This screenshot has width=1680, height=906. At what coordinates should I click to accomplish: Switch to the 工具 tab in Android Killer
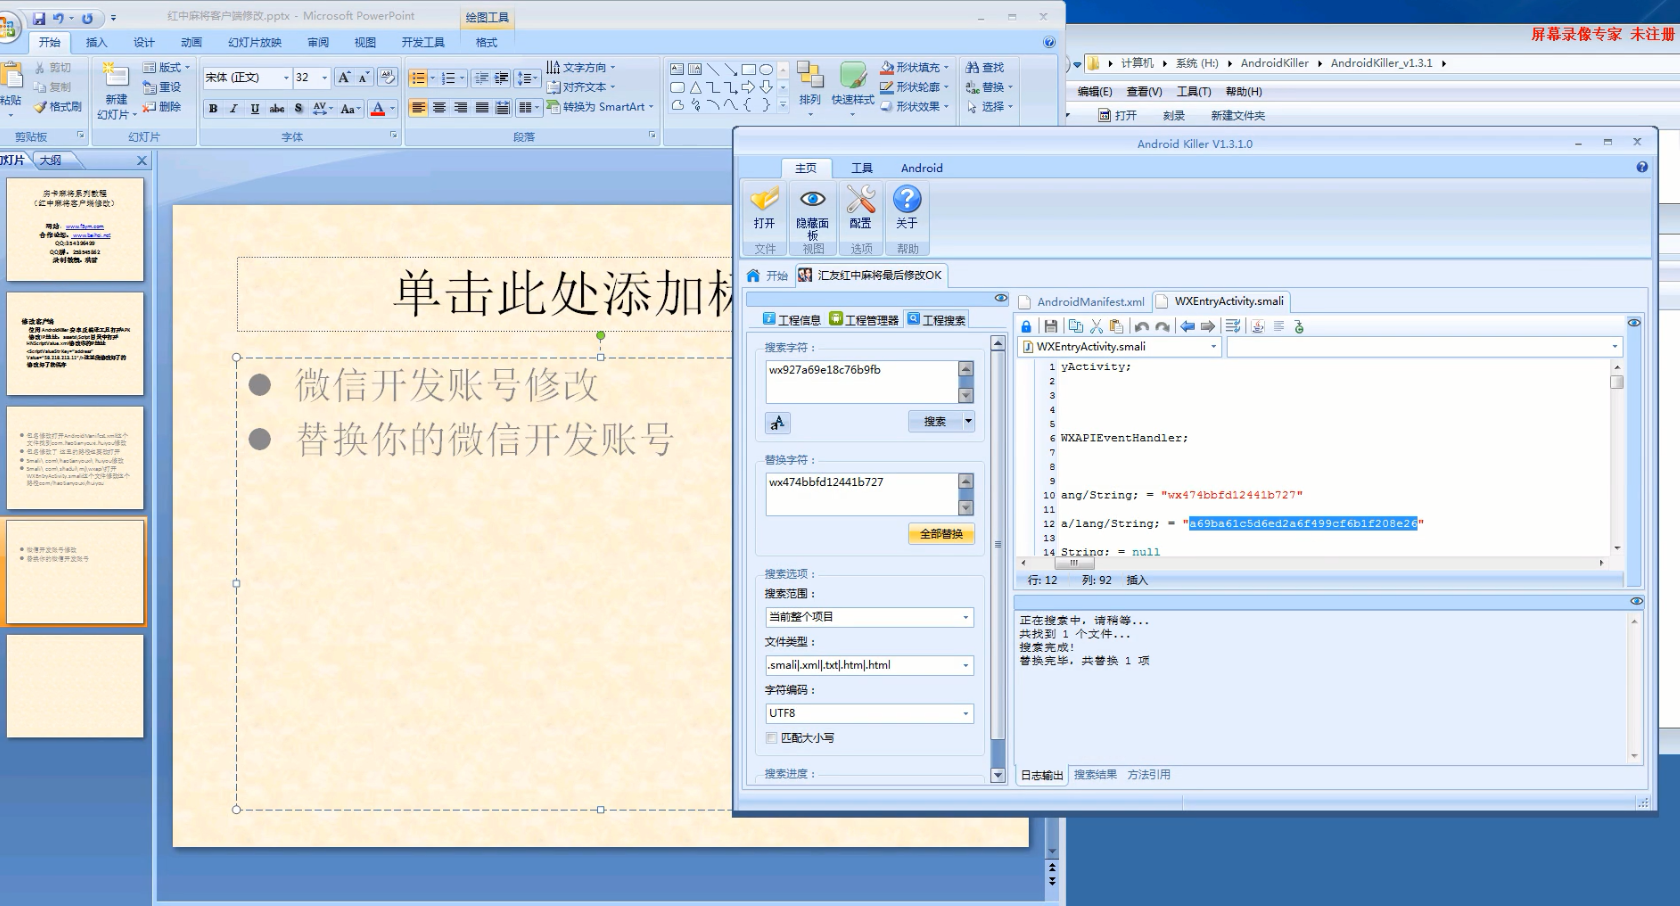(x=862, y=168)
